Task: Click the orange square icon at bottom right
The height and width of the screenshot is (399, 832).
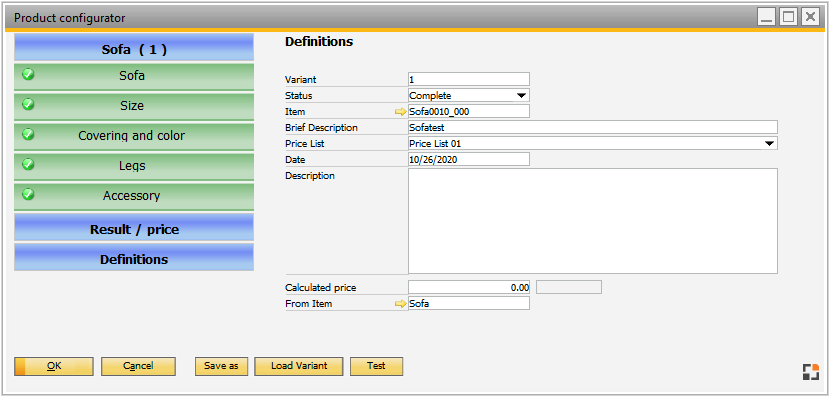Action: pyautogui.click(x=810, y=372)
